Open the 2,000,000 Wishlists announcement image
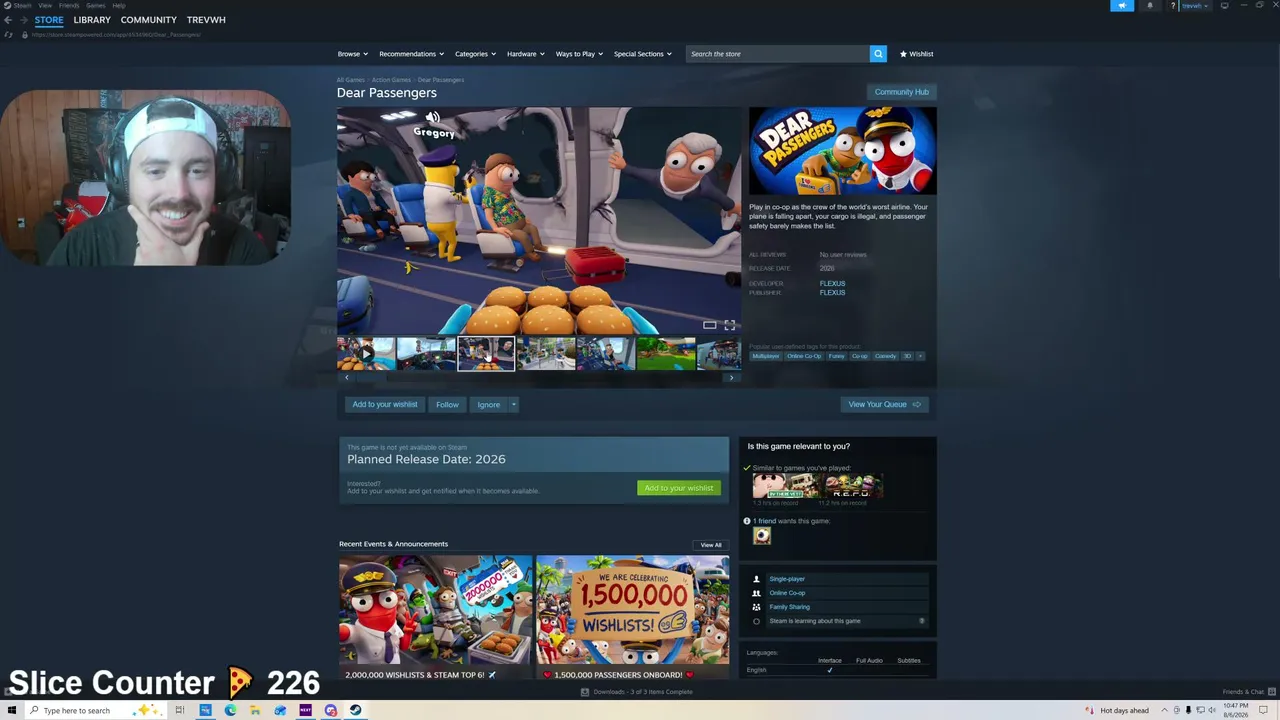The width and height of the screenshot is (1280, 720). tap(435, 610)
